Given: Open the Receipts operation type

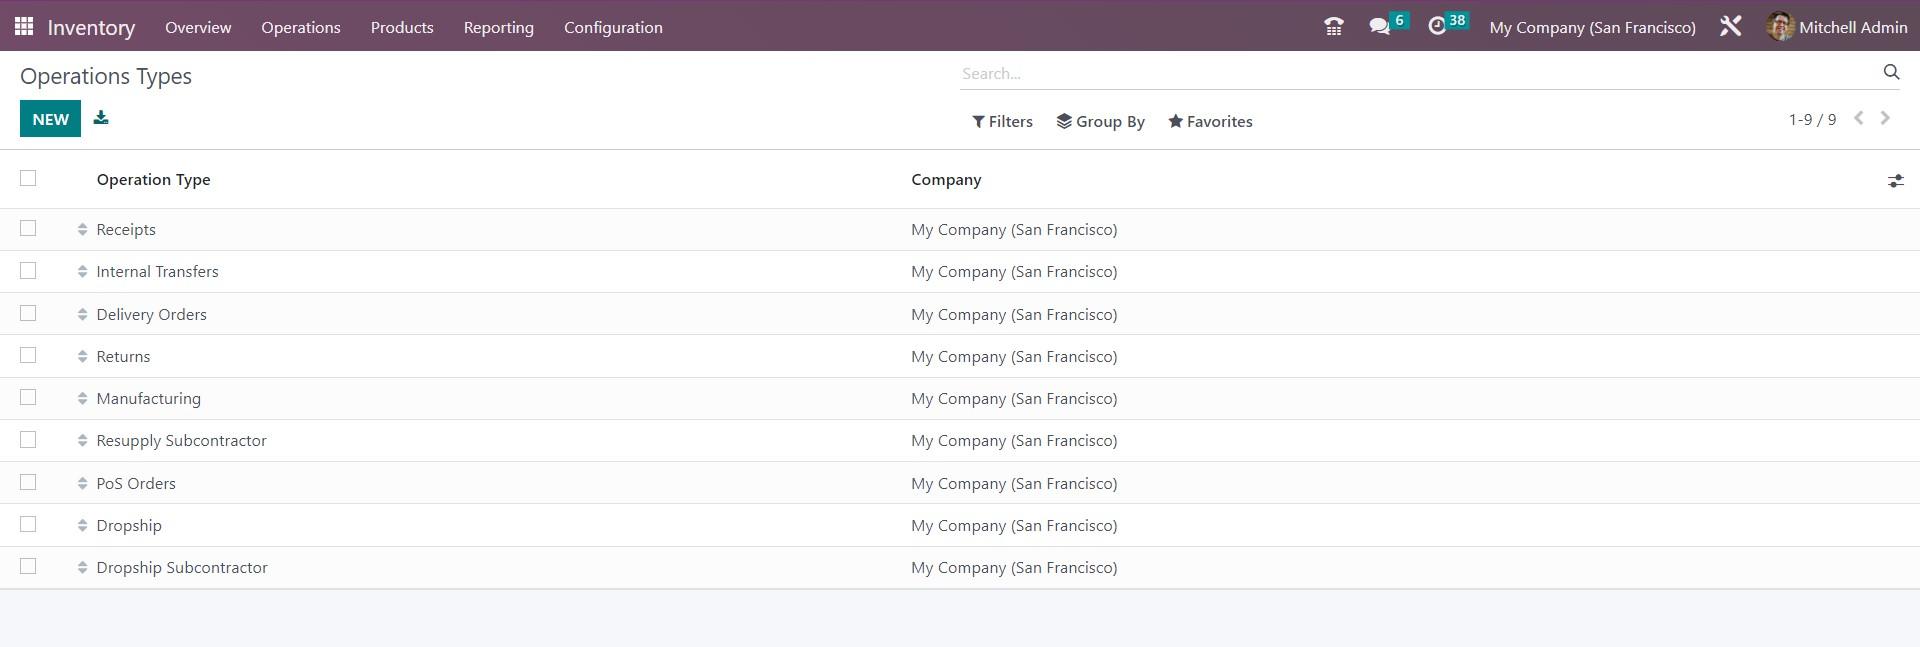Looking at the screenshot, I should 126,230.
